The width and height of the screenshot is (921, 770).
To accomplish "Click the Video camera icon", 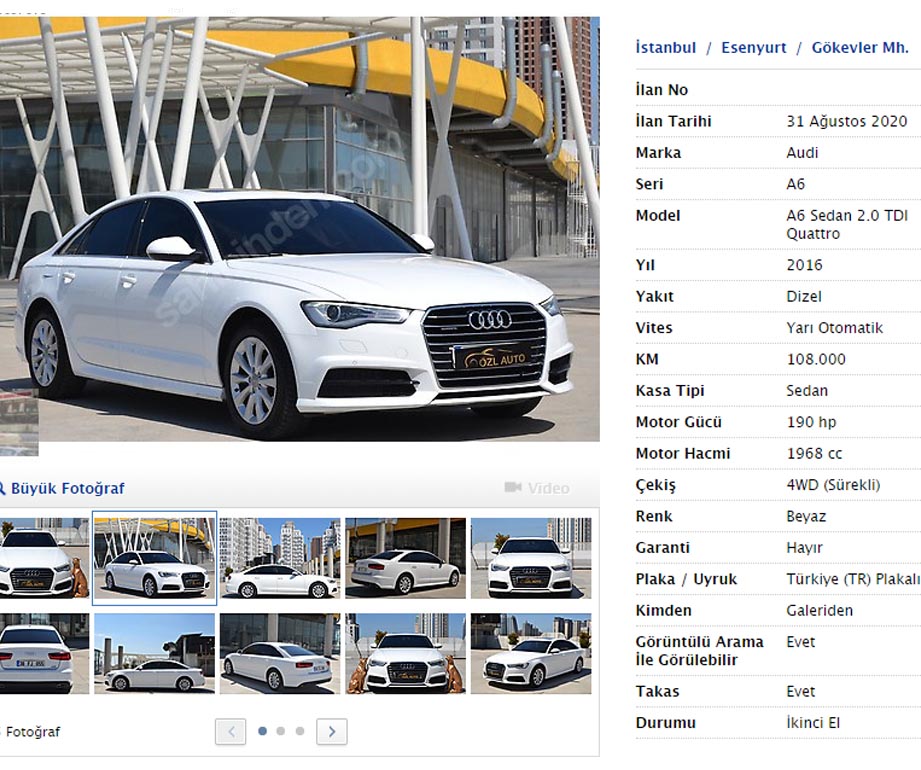I will click(513, 487).
